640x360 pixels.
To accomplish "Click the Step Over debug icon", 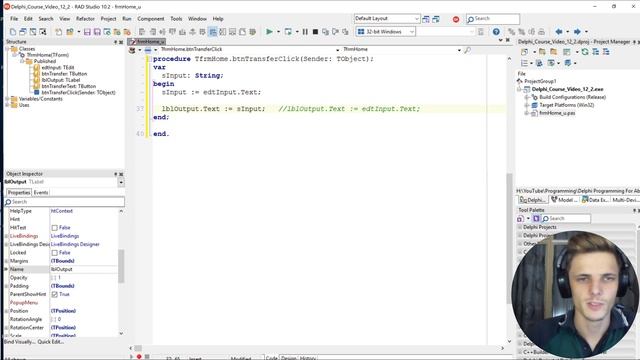I will (336, 31).
